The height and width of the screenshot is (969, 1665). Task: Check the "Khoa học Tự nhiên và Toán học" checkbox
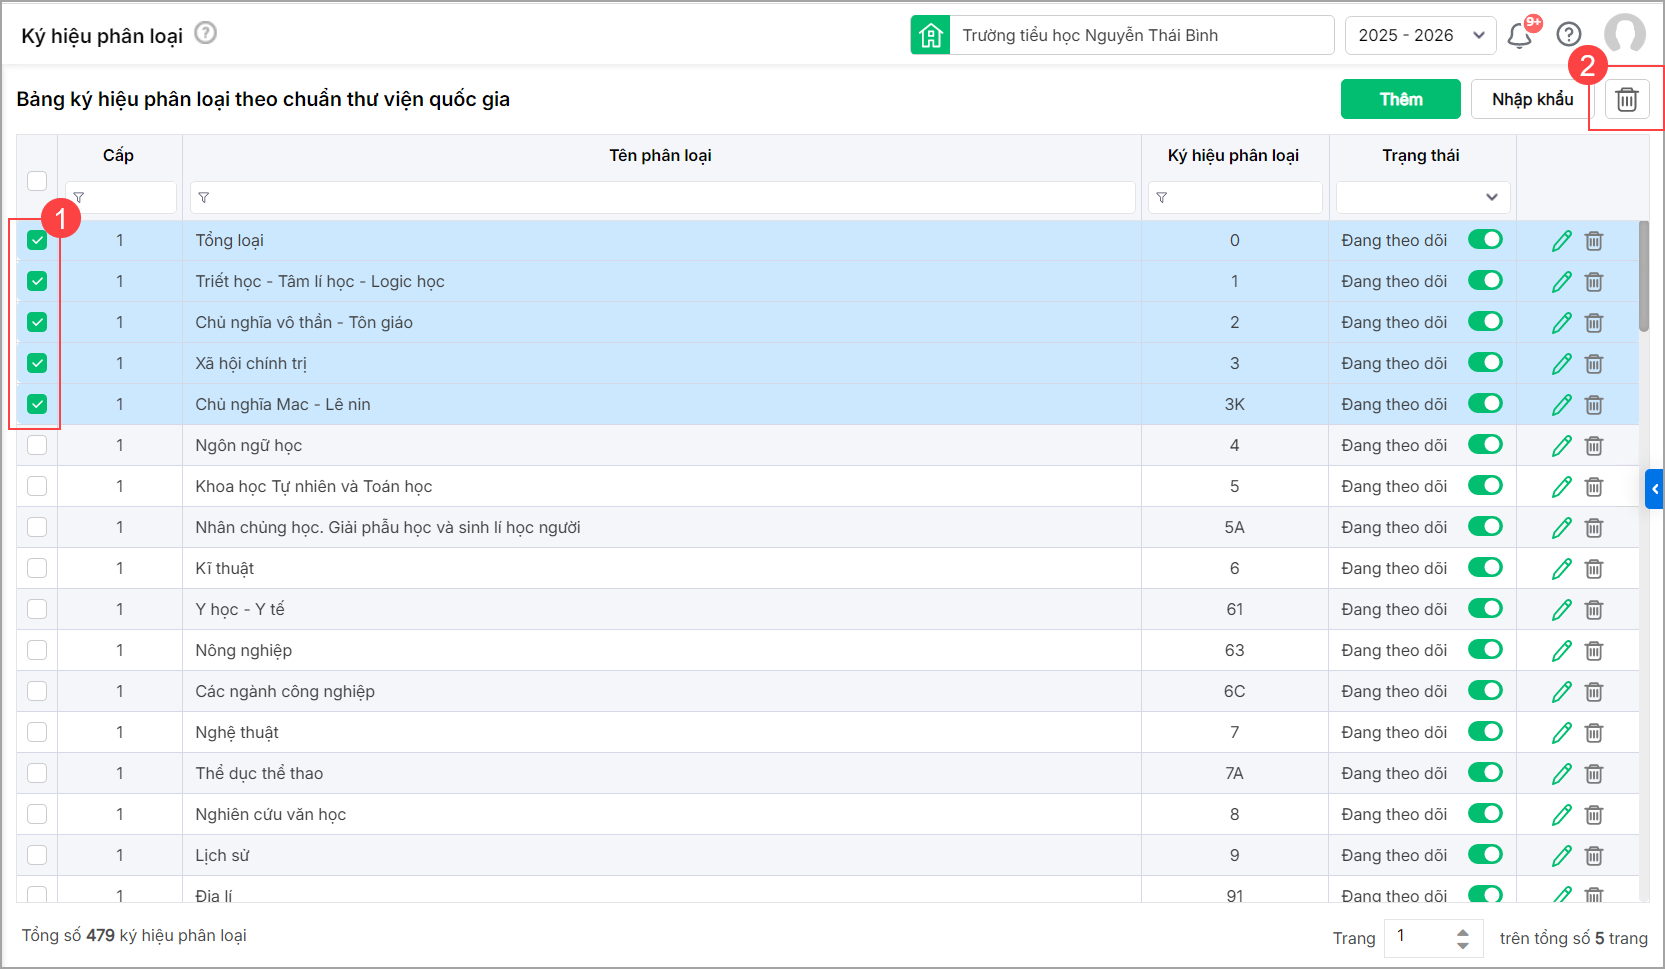[x=37, y=486]
